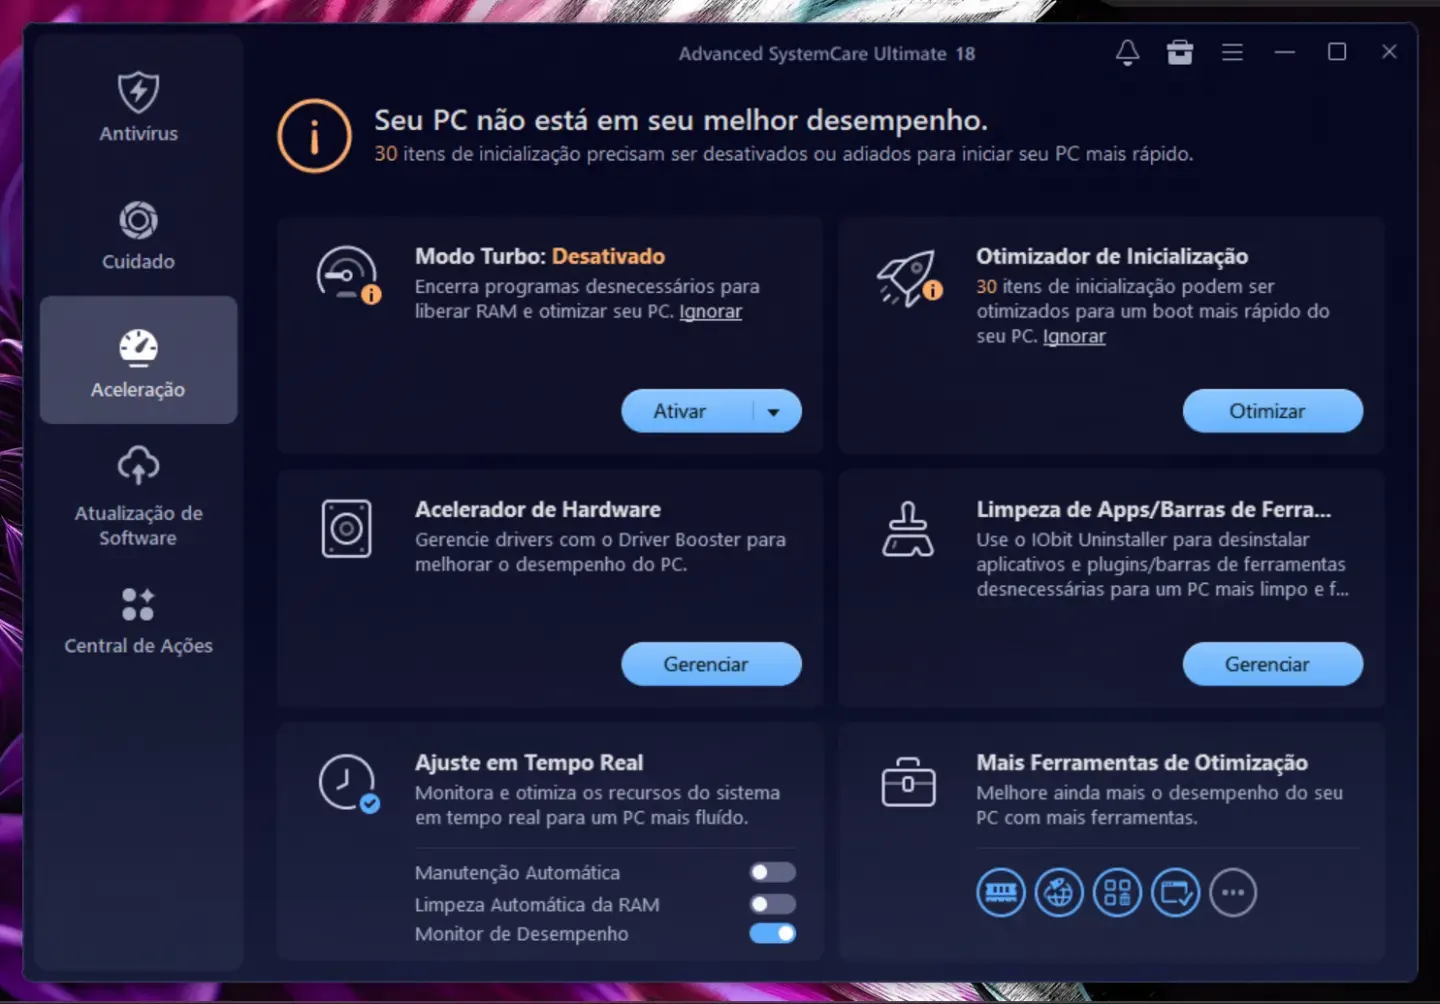Click the 'Manutenção Automática' label text

(517, 873)
